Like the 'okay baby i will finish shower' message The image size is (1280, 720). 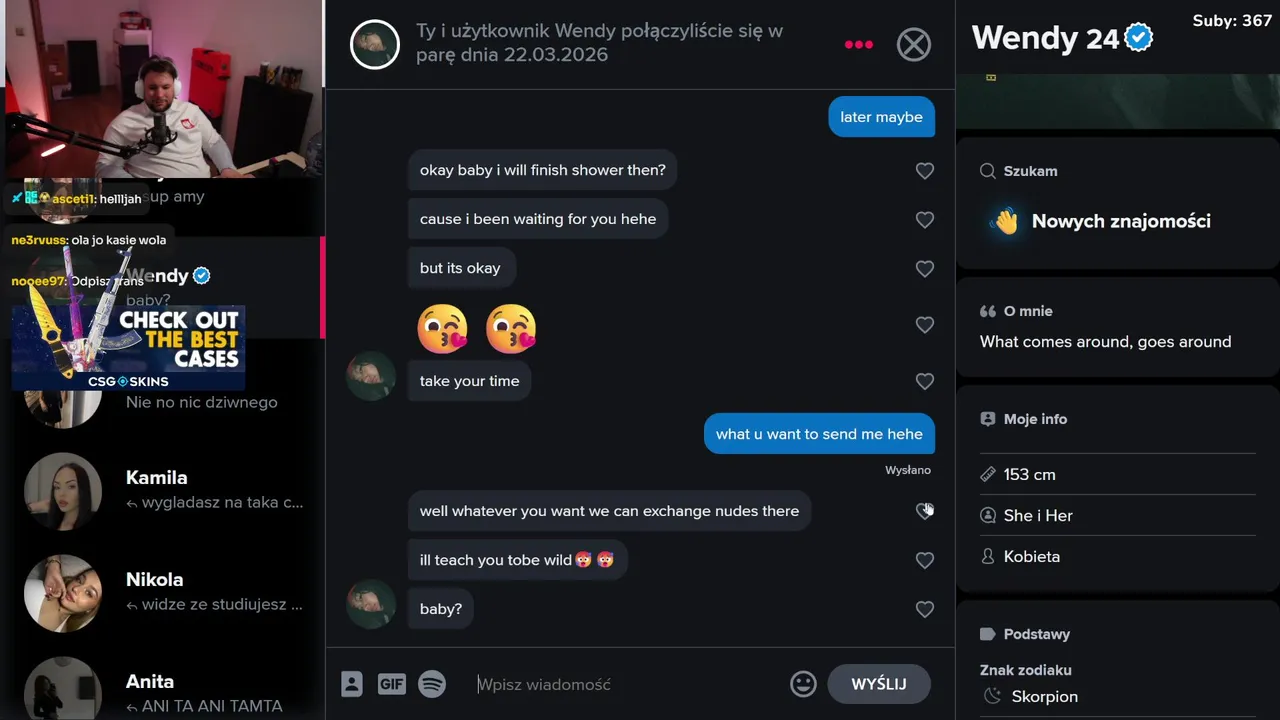tap(925, 171)
